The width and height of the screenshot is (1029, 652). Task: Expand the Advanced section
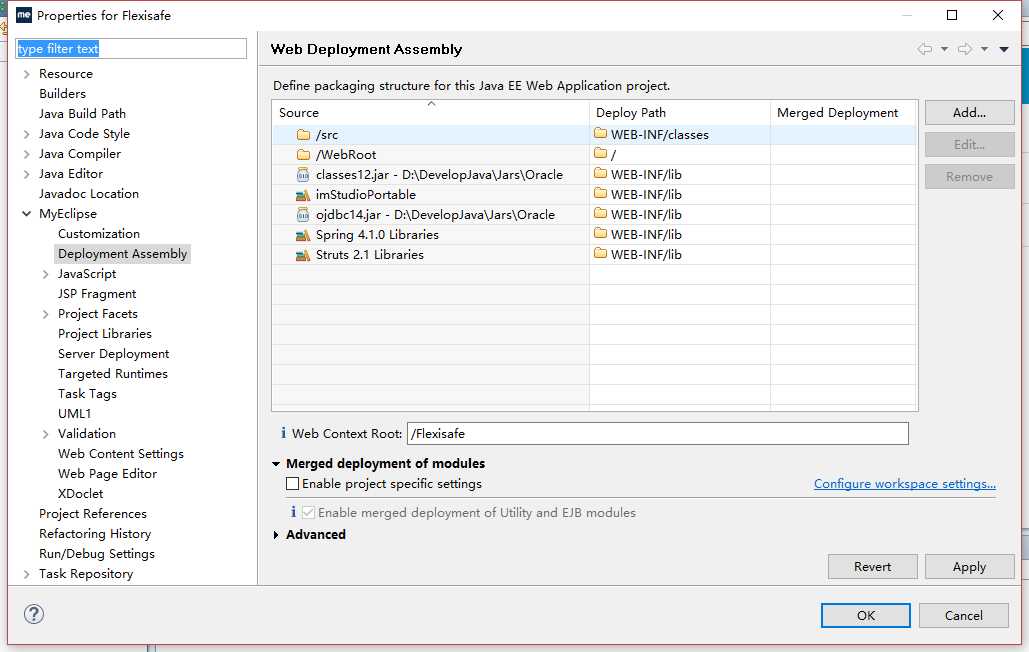coord(277,535)
